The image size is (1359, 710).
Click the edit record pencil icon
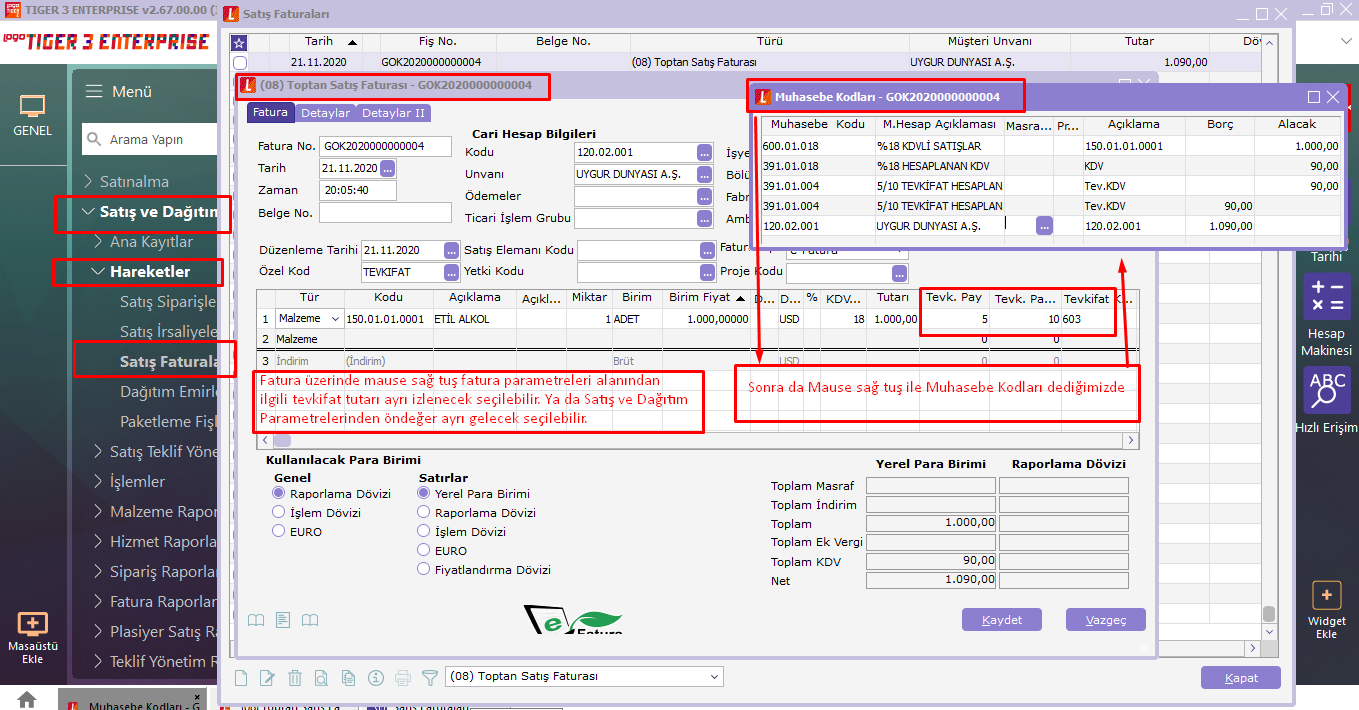pos(267,677)
